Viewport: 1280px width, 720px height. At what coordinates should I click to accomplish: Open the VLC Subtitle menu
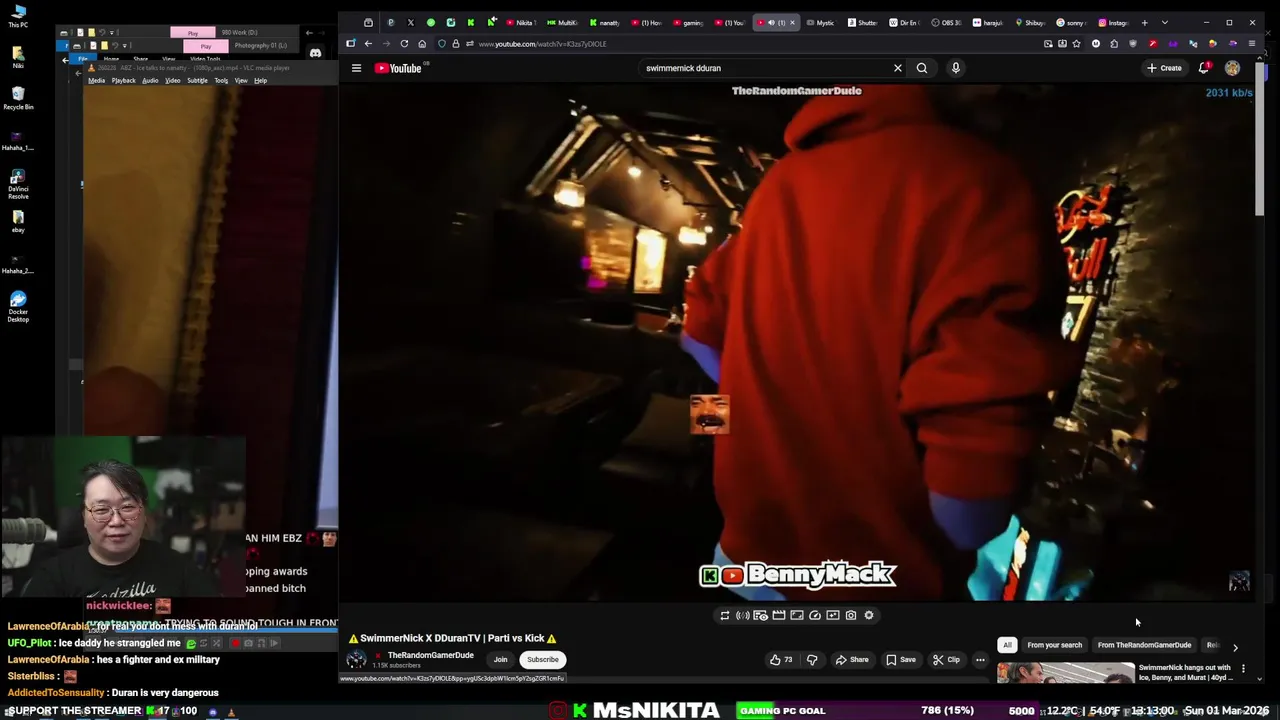pyautogui.click(x=197, y=80)
